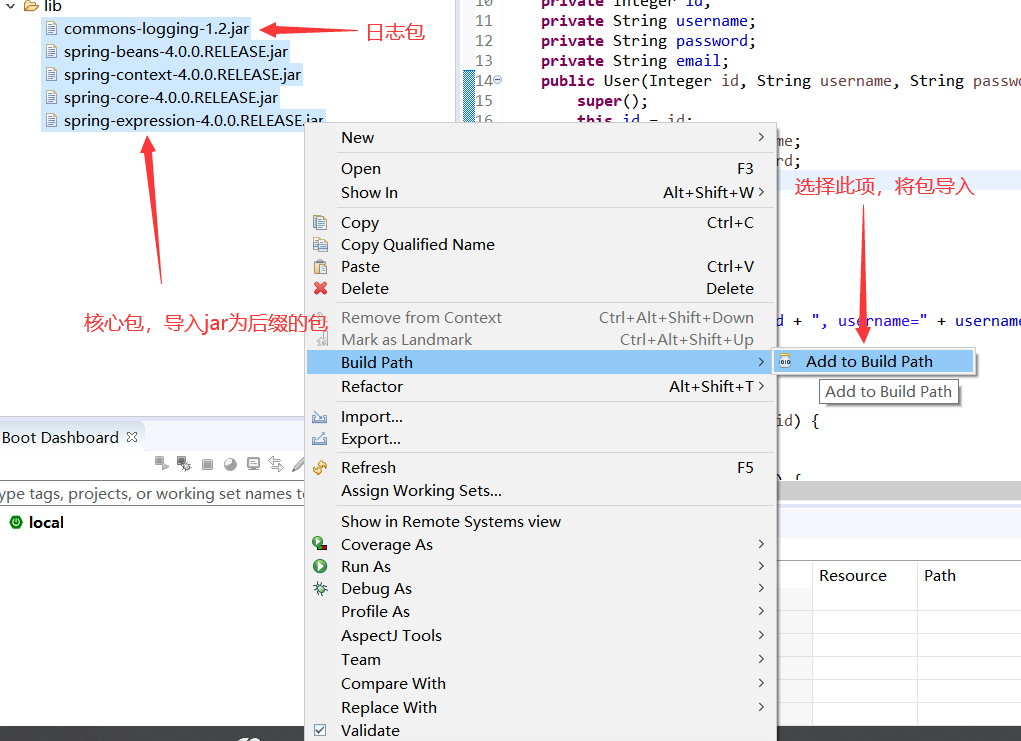This screenshot has height=741, width=1021.
Task: Click the Debug As bug icon
Action: tap(320, 589)
